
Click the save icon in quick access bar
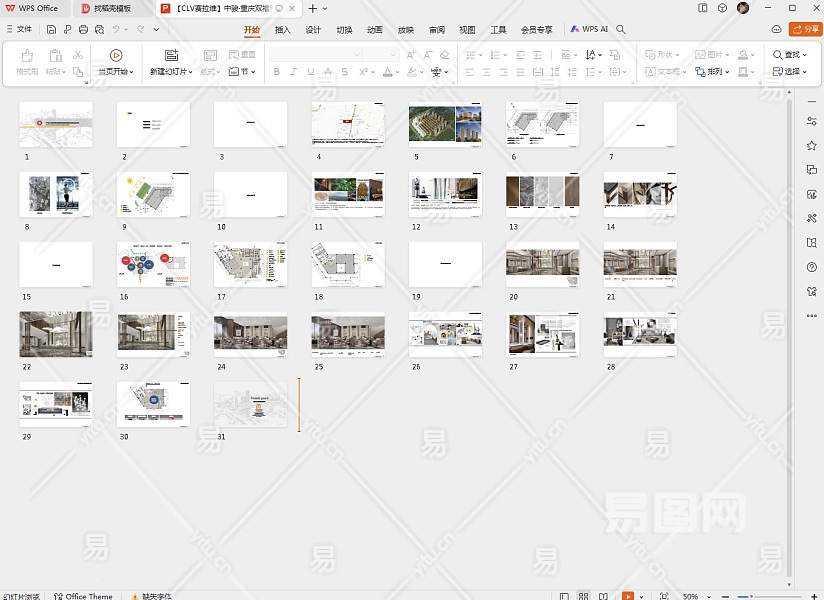point(51,30)
